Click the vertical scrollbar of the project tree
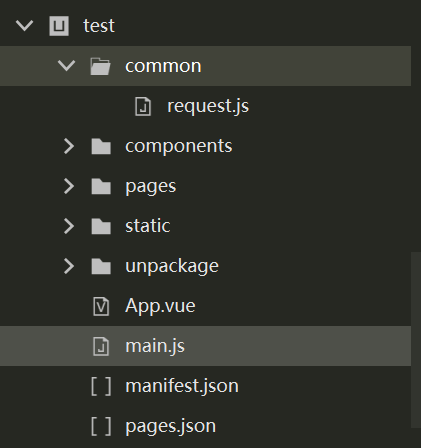The height and width of the screenshot is (448, 421). tap(416, 340)
